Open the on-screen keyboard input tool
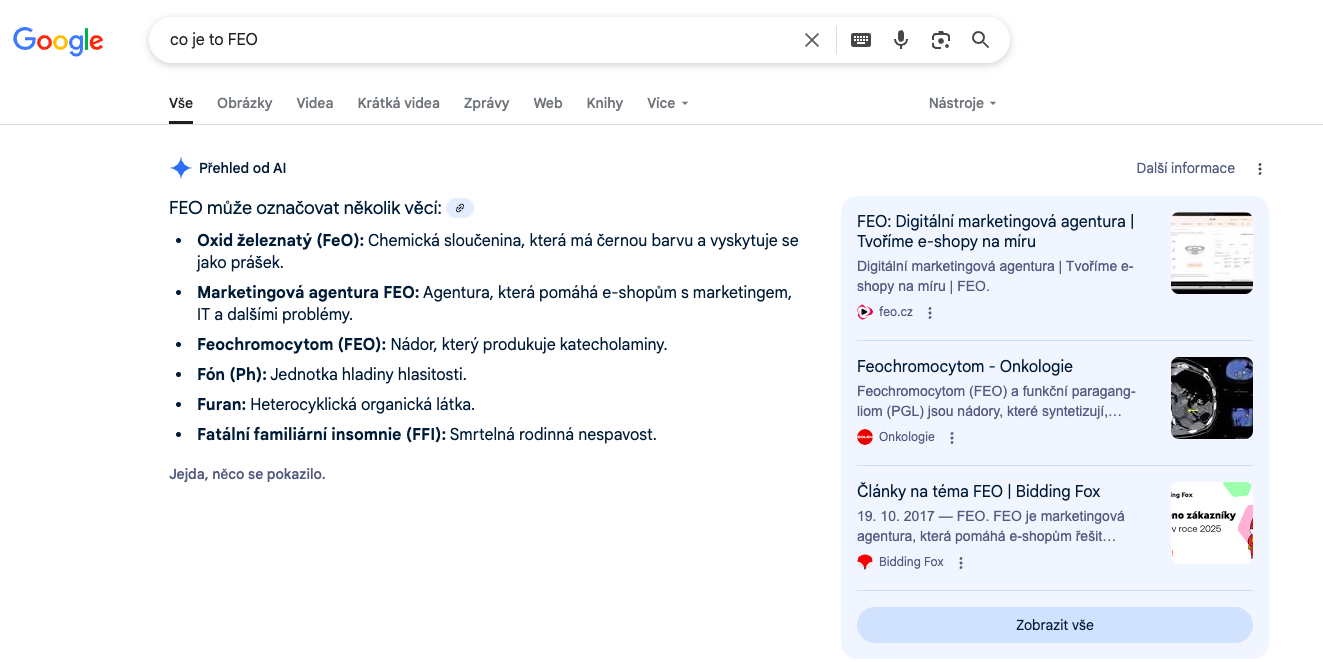Screen dimensions: 1323x662 (x=861, y=40)
